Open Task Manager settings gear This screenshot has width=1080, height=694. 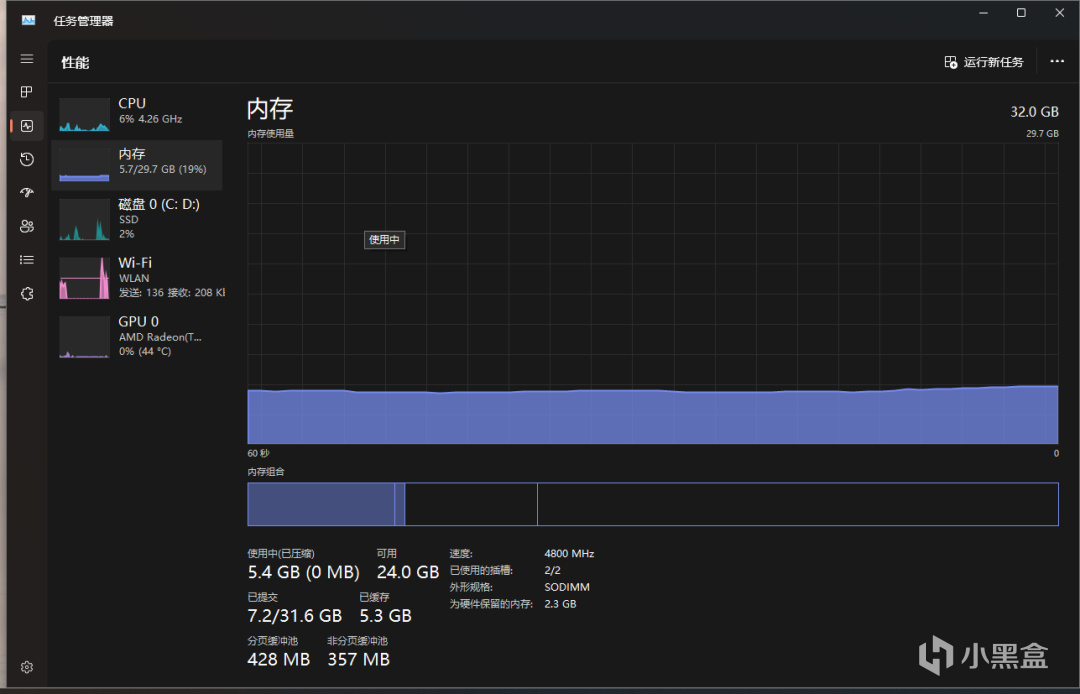(x=27, y=667)
